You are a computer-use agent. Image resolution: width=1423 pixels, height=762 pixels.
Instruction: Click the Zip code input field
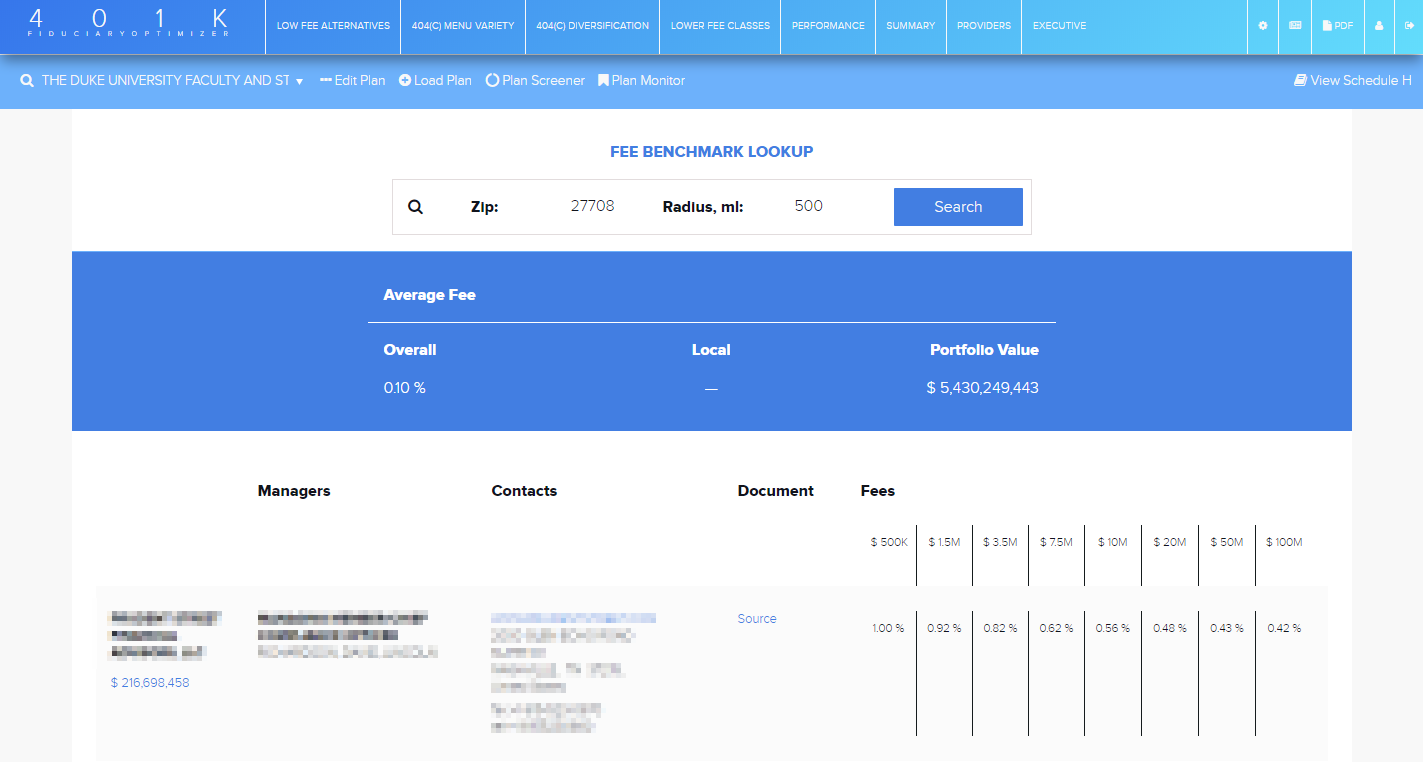592,207
